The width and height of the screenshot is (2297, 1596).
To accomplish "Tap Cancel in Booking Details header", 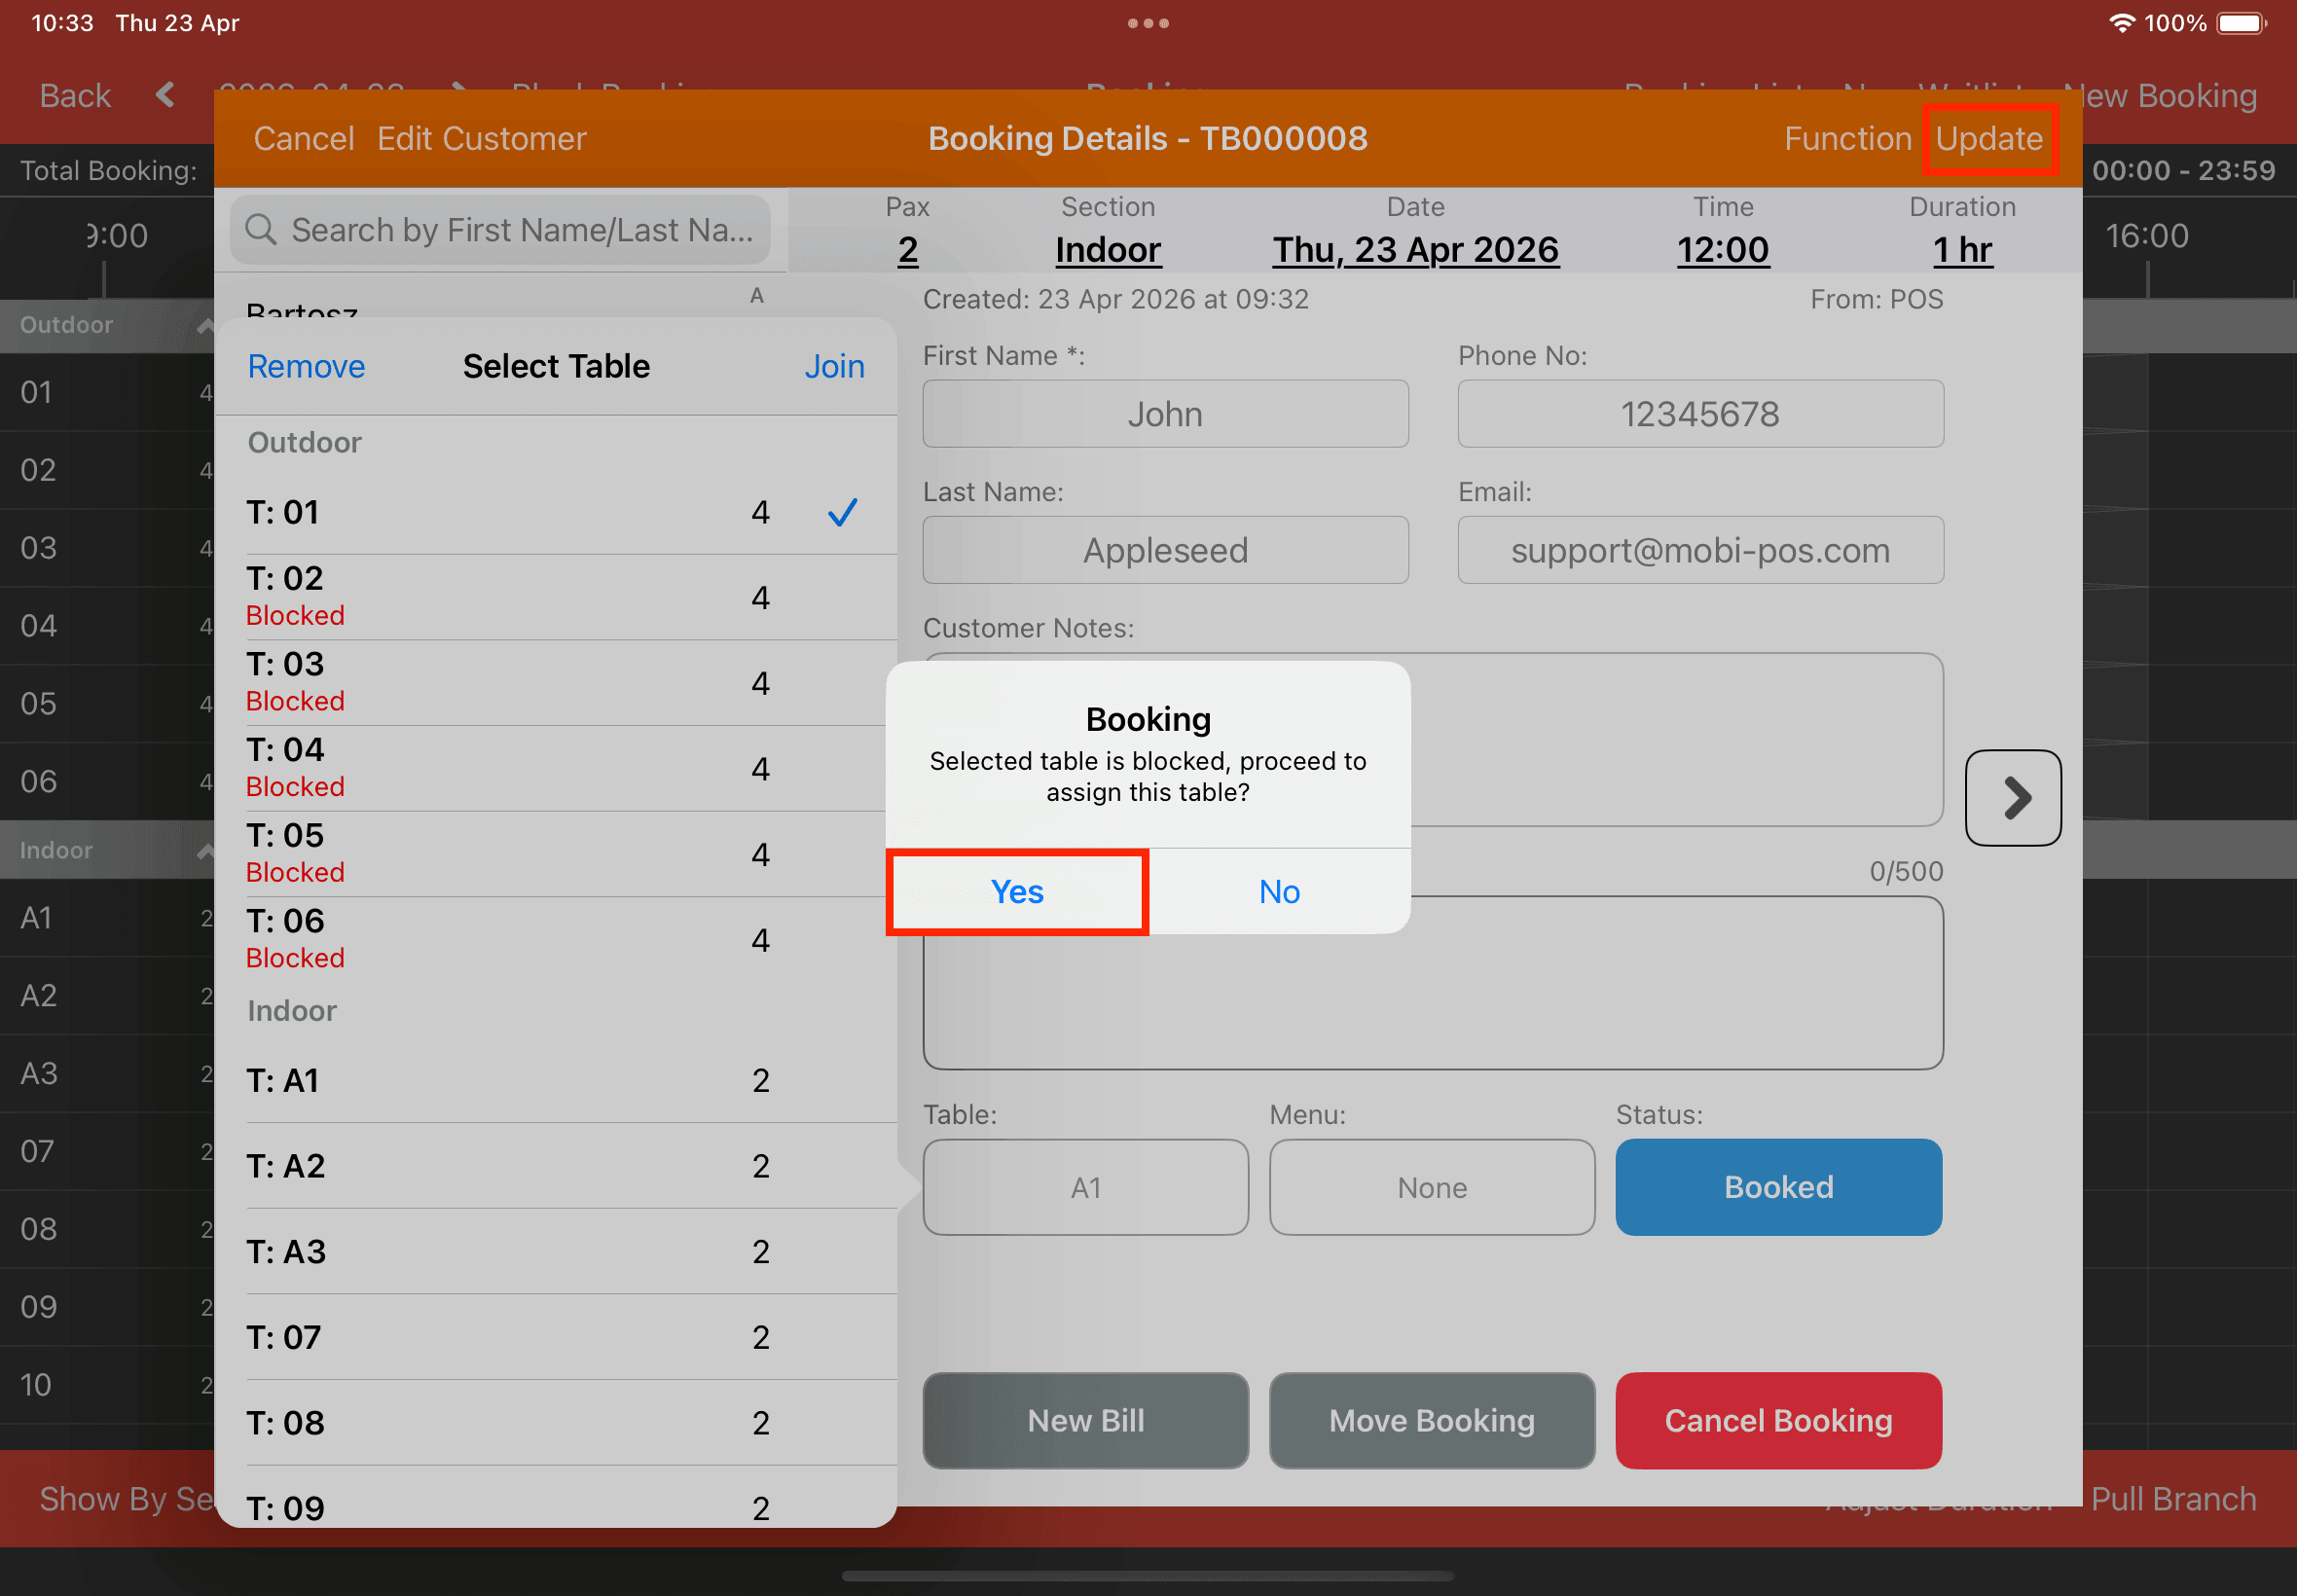I will [303, 138].
